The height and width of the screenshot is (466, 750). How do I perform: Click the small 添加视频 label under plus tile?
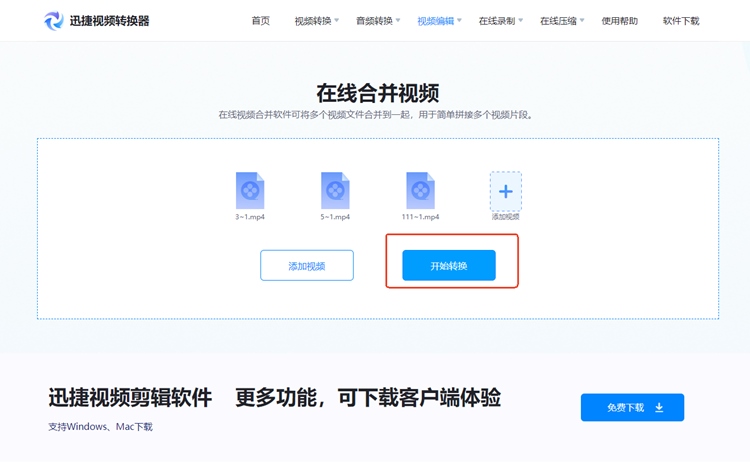tap(506, 217)
